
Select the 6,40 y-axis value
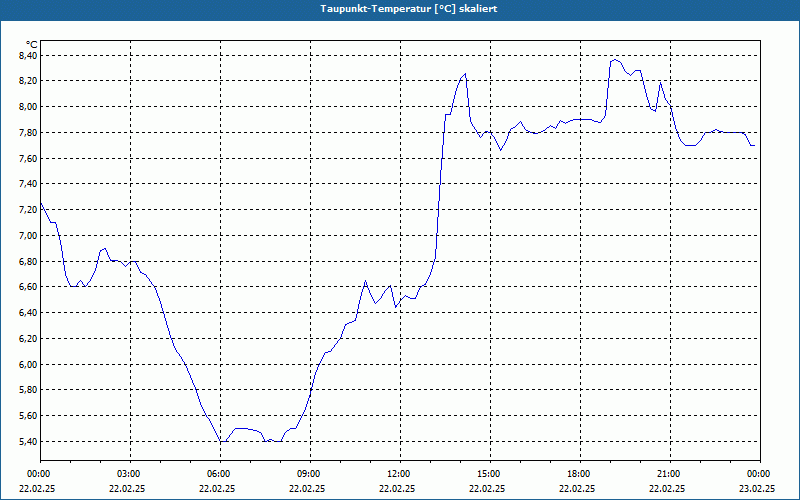click(x=28, y=312)
